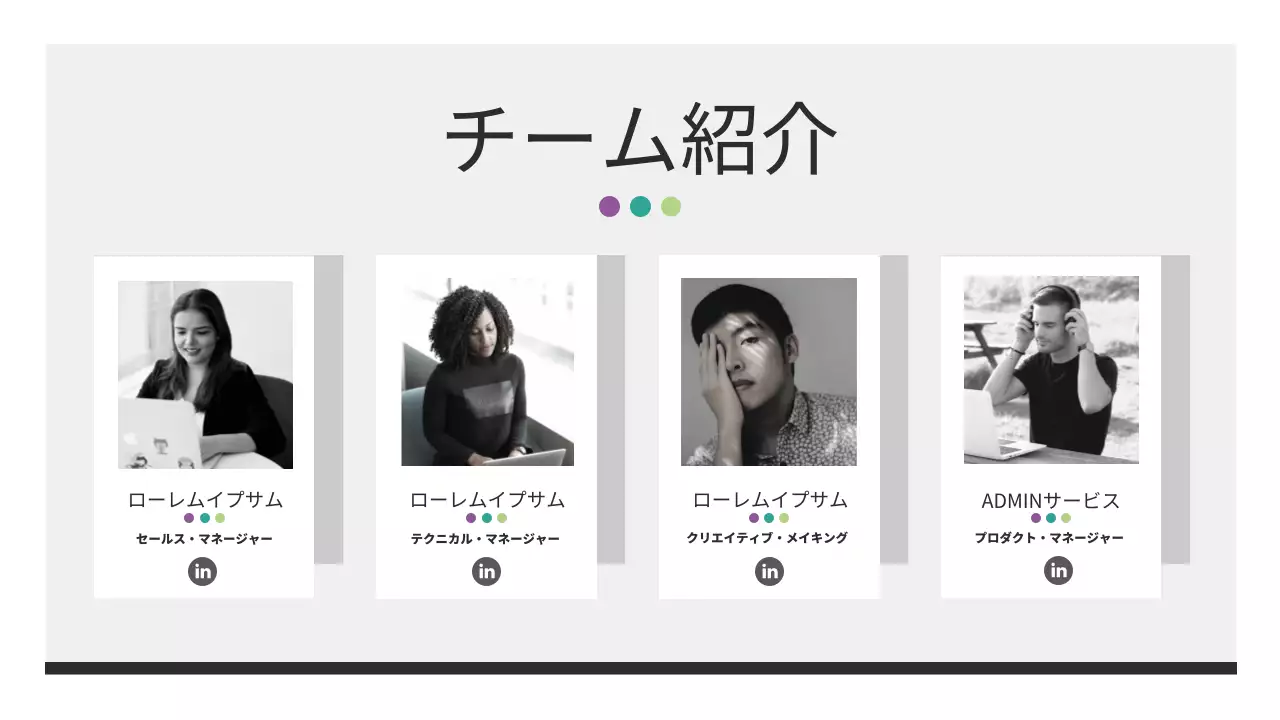Click the プロダクト・マネージャー job title
The height and width of the screenshot is (720, 1280).
pos(1049,538)
